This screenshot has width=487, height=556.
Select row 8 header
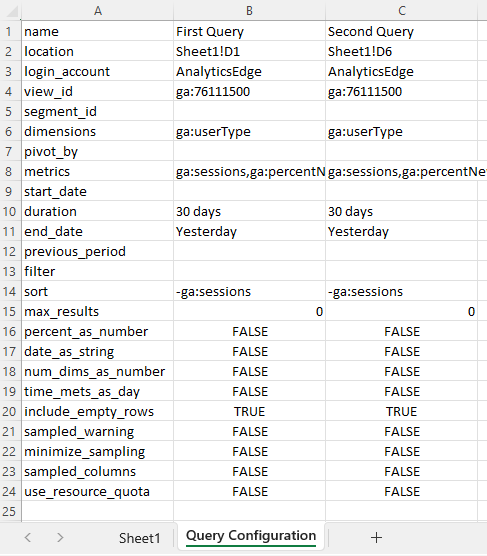pos(10,172)
